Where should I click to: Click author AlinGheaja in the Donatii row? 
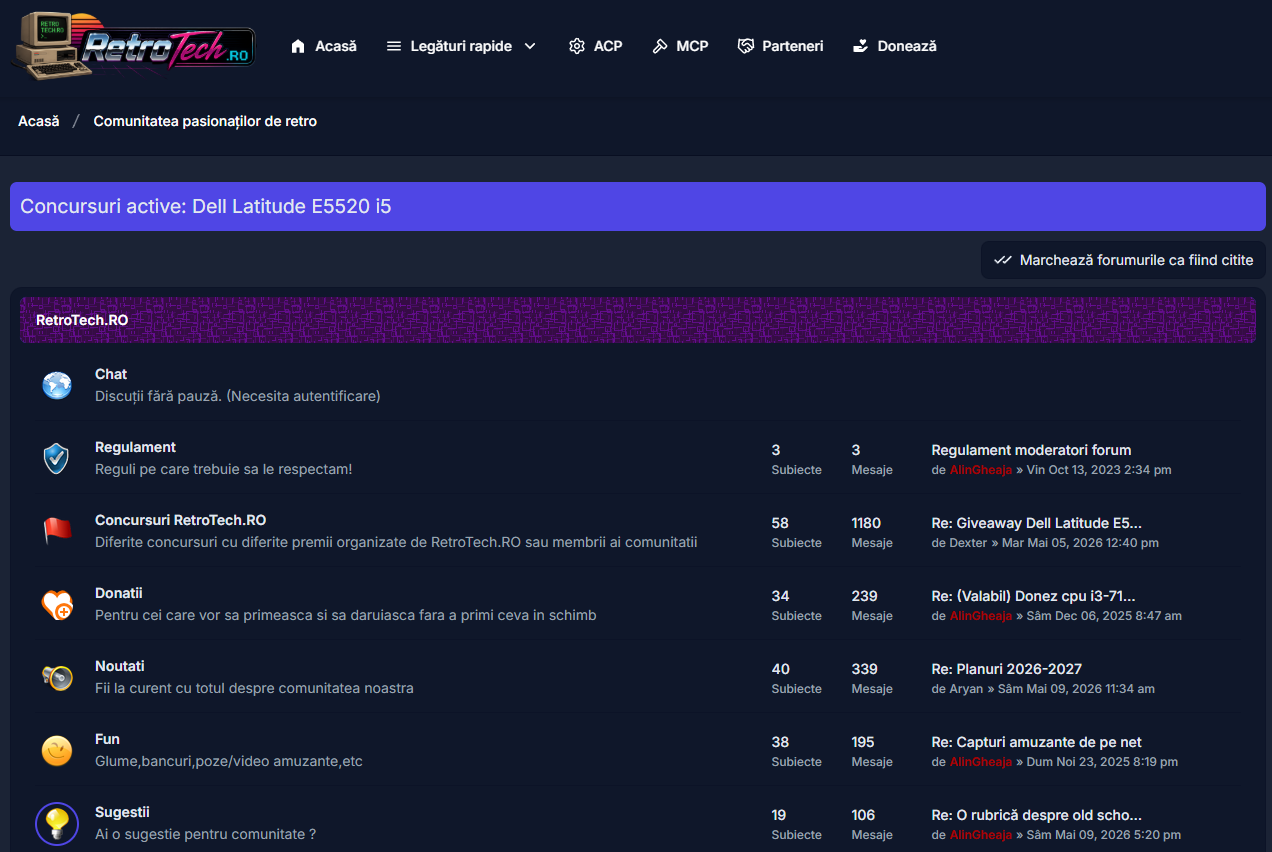[981, 616]
